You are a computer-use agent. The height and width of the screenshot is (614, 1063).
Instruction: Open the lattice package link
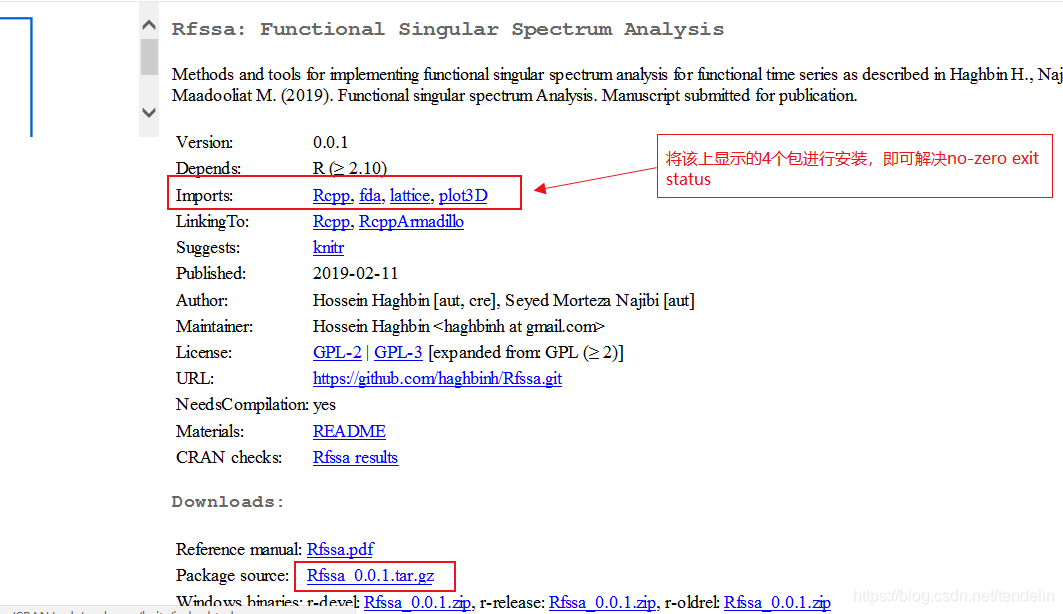pos(410,196)
